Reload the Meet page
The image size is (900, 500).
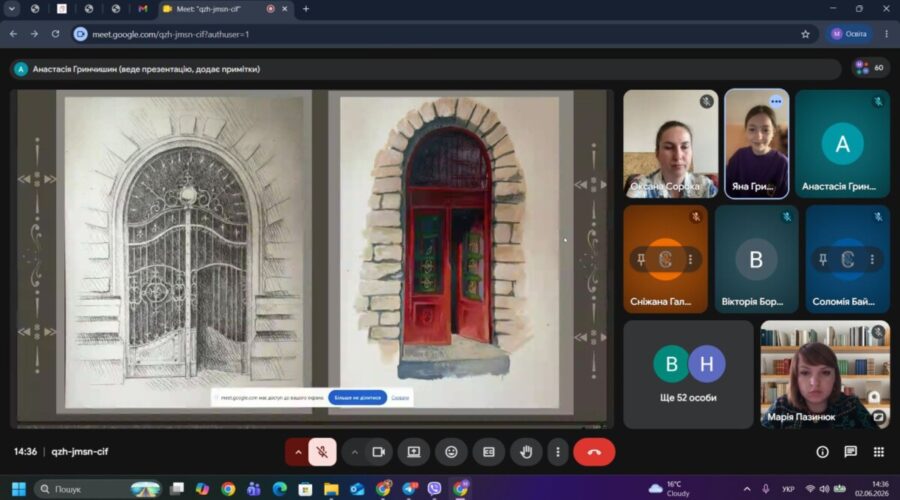click(55, 34)
